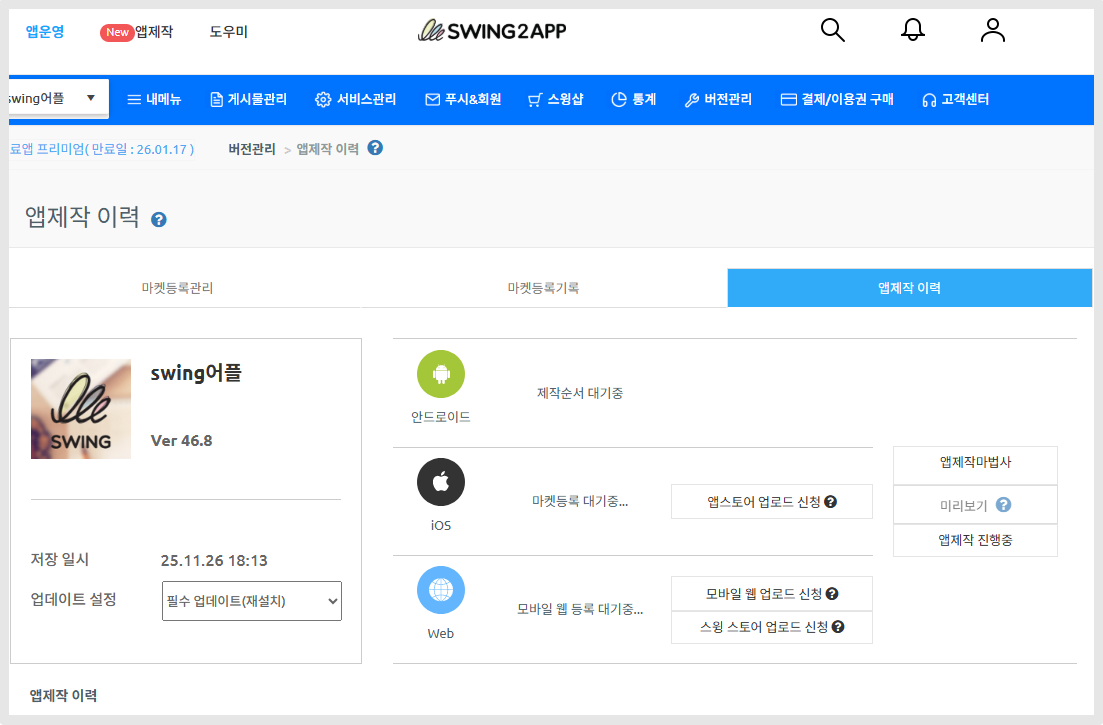This screenshot has width=1103, height=725.
Task: Click help icon in the breadcrumb bar
Action: pyautogui.click(x=375, y=148)
